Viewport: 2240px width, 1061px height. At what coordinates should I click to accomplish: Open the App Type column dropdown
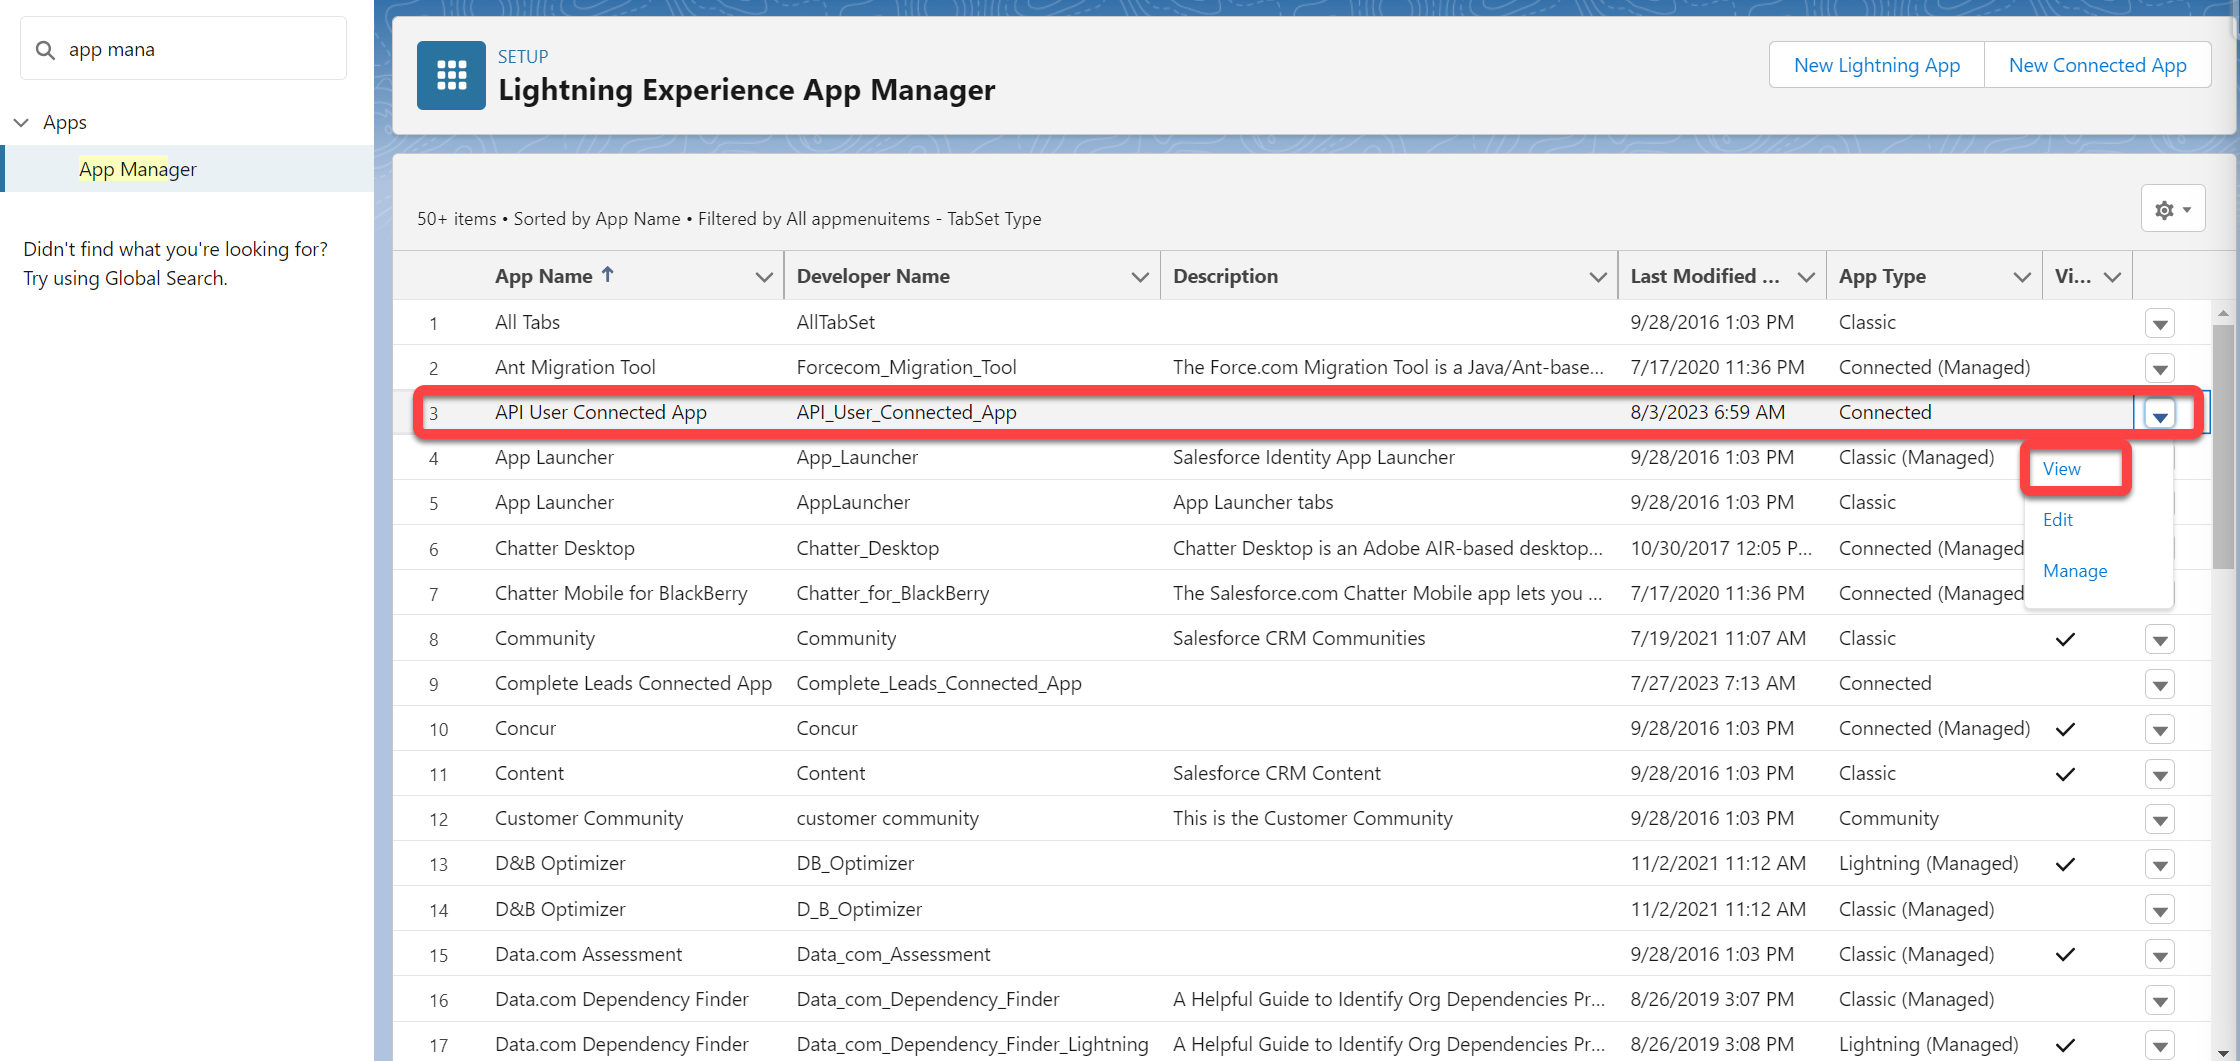(2020, 276)
